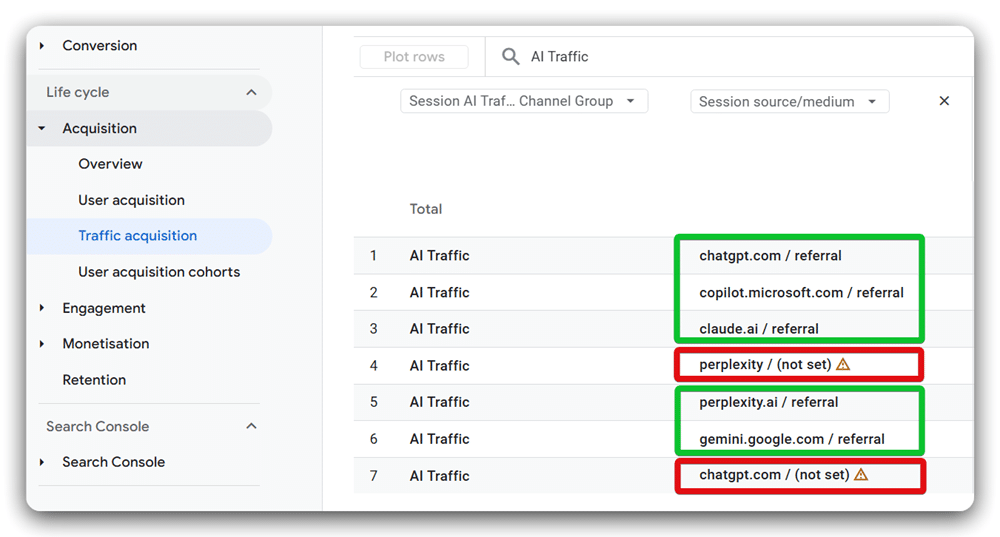Screen dimensions: 1000x537
Task: Click gemini.google.com / referral cell
Action: (x=791, y=439)
